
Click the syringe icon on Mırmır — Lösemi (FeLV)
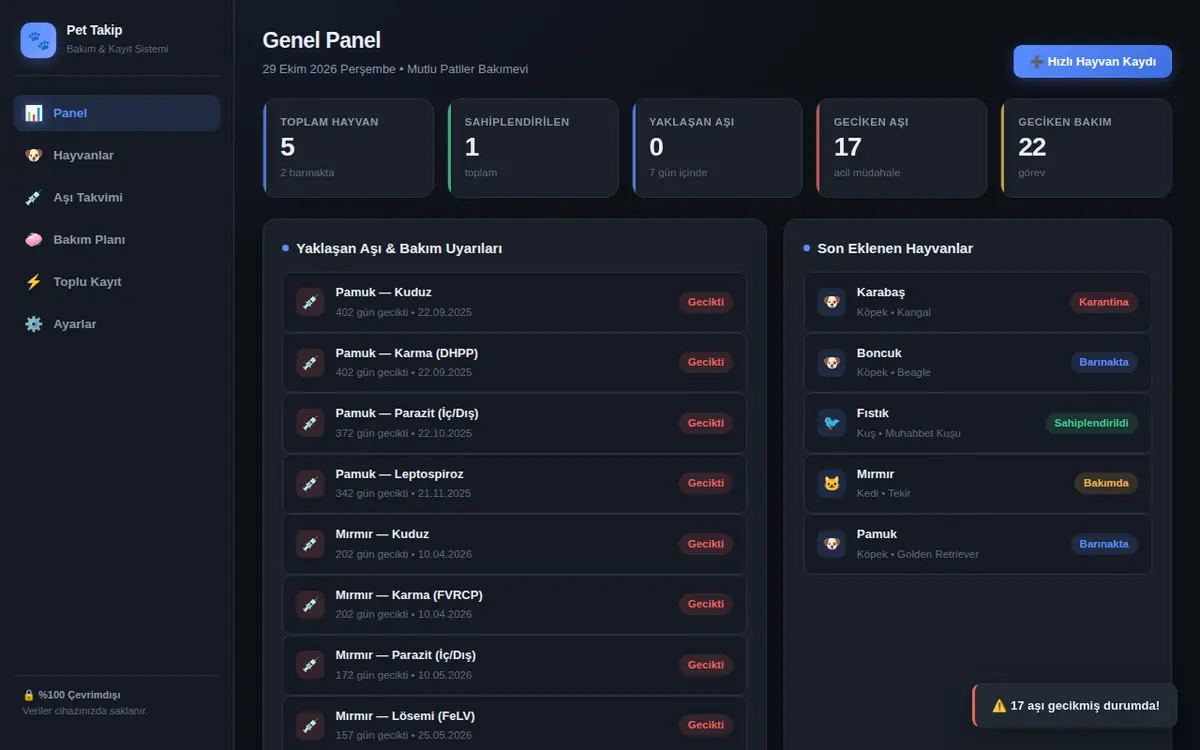tap(310, 725)
